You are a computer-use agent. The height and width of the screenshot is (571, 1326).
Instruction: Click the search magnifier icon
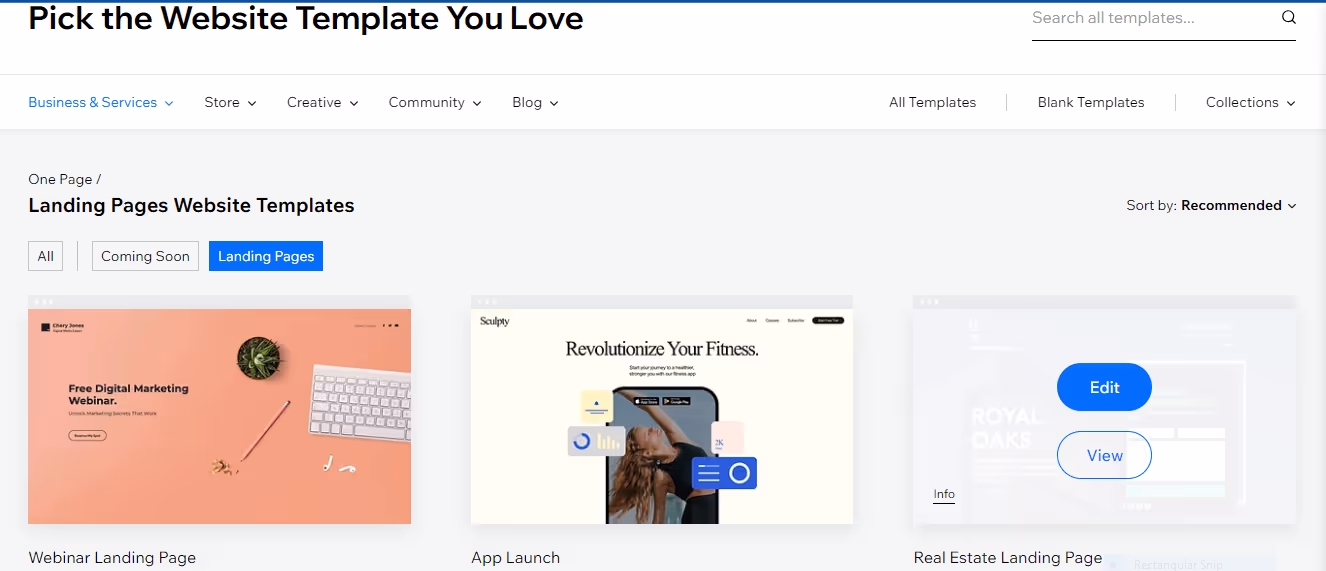pos(1288,18)
